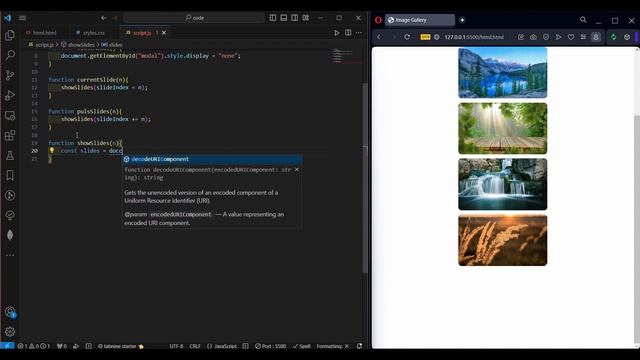
Task: Toggle the primary sidebar layout icon
Action: 273,18
